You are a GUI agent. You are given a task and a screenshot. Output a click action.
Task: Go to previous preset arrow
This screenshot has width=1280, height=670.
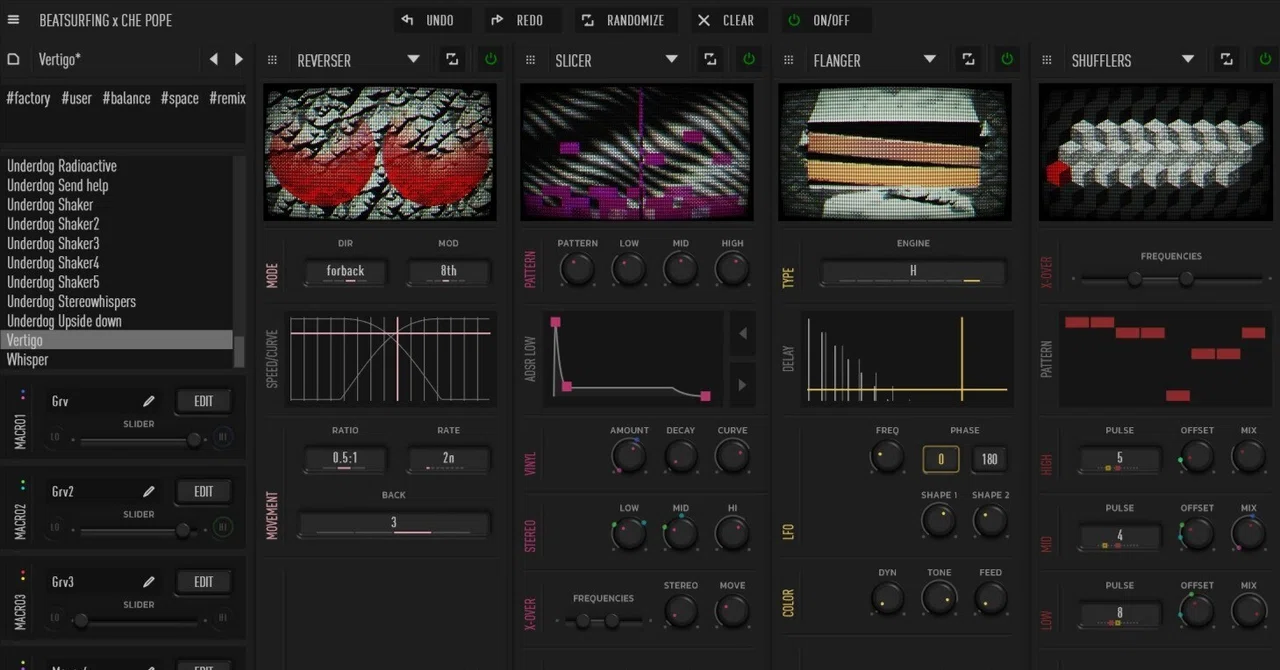[213, 60]
